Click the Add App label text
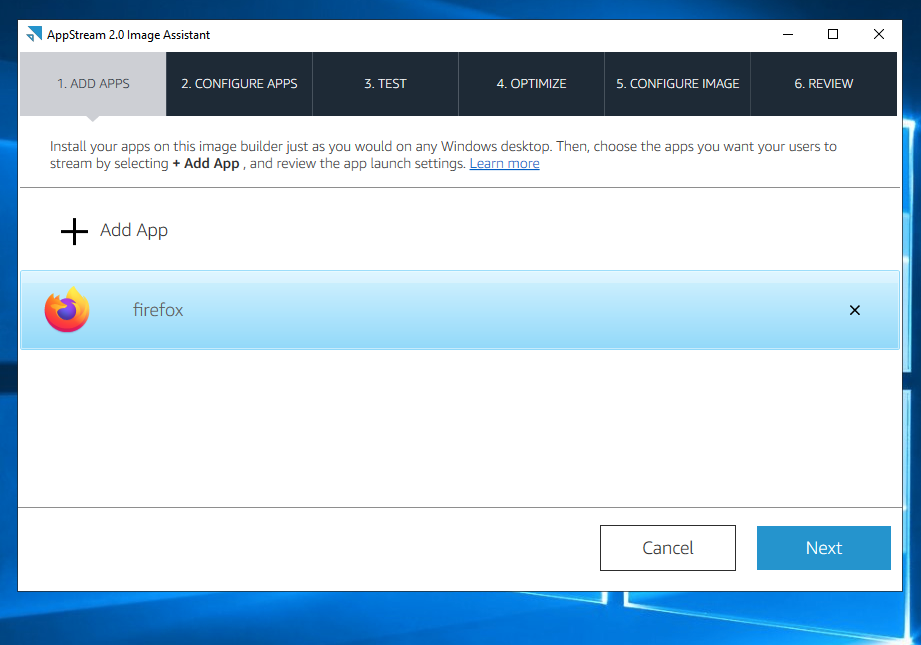Viewport: 921px width, 645px height. [x=134, y=230]
